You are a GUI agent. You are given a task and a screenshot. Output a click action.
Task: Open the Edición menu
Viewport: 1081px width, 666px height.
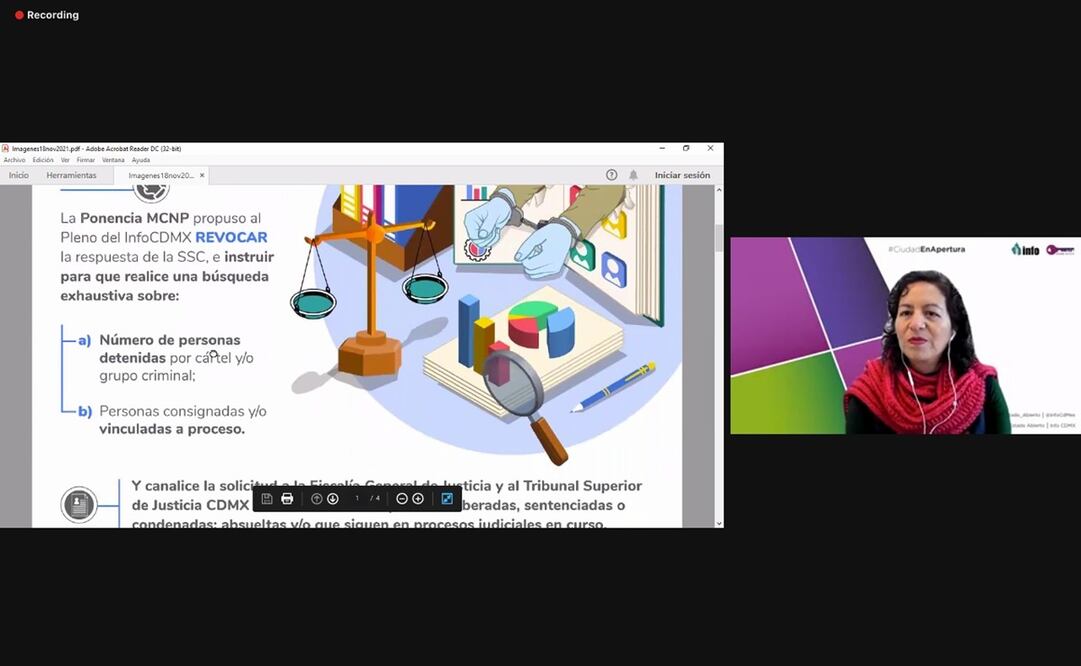tap(43, 160)
